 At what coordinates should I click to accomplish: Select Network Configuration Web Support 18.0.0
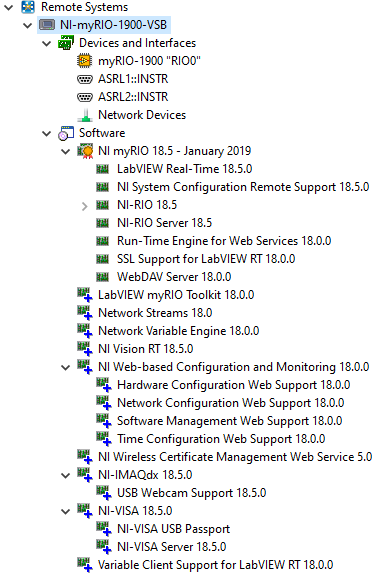coord(230,403)
